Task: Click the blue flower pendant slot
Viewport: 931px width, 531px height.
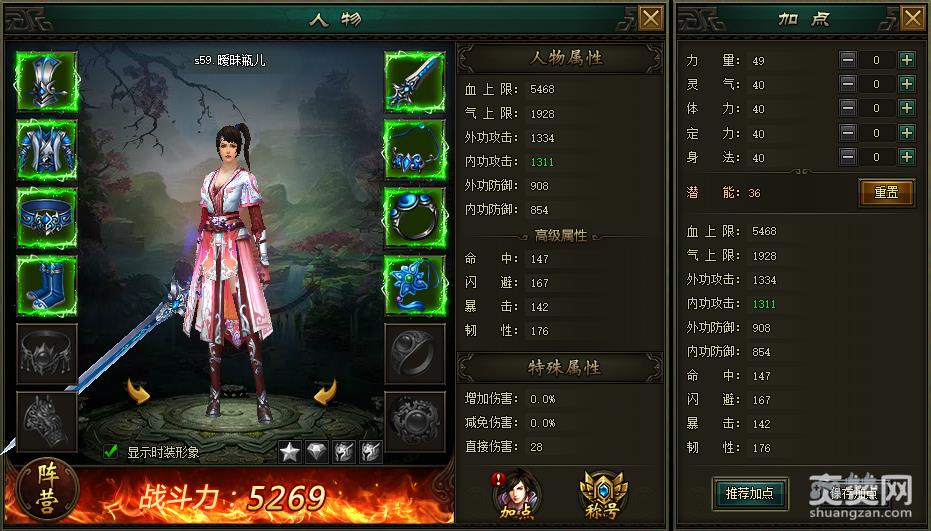Action: point(415,286)
